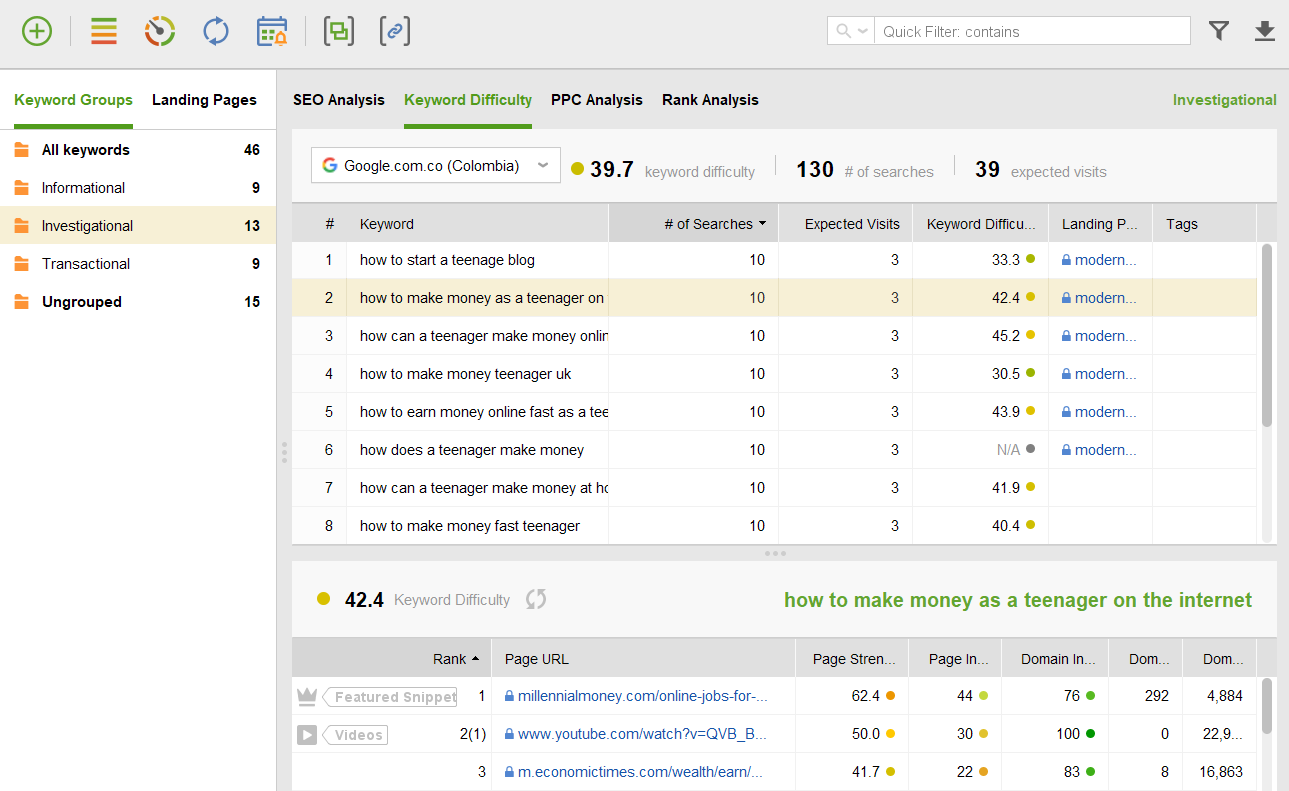
Task: Click the SERP results table vertical scrollbar
Action: 1267,705
